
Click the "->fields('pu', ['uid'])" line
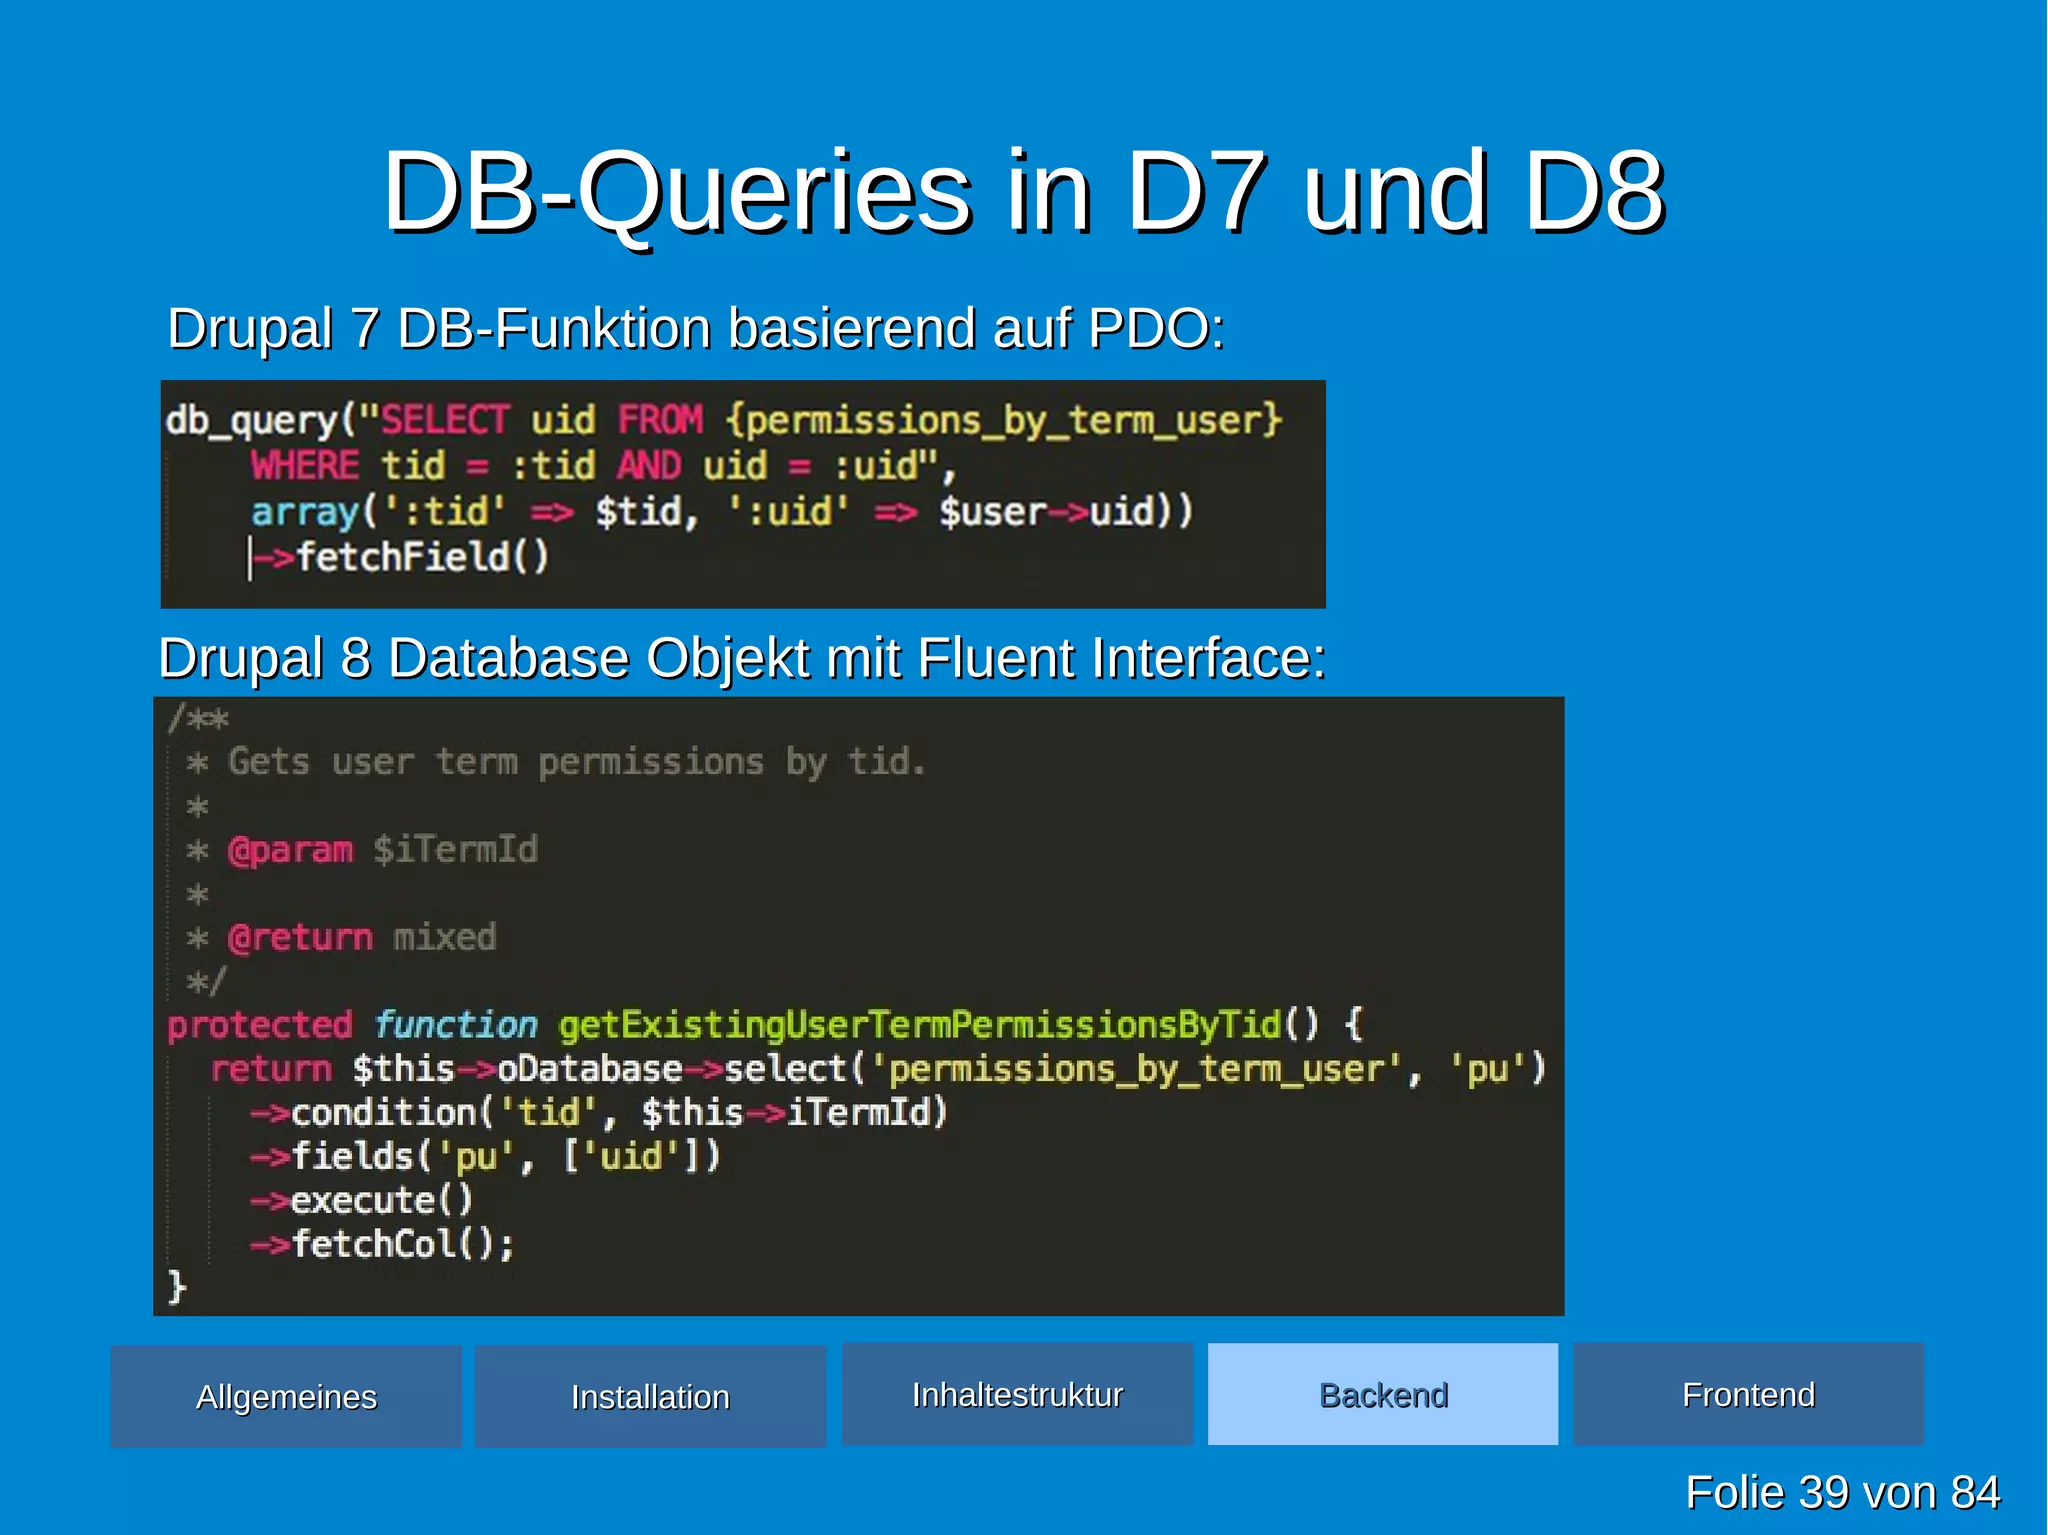pyautogui.click(x=486, y=1156)
